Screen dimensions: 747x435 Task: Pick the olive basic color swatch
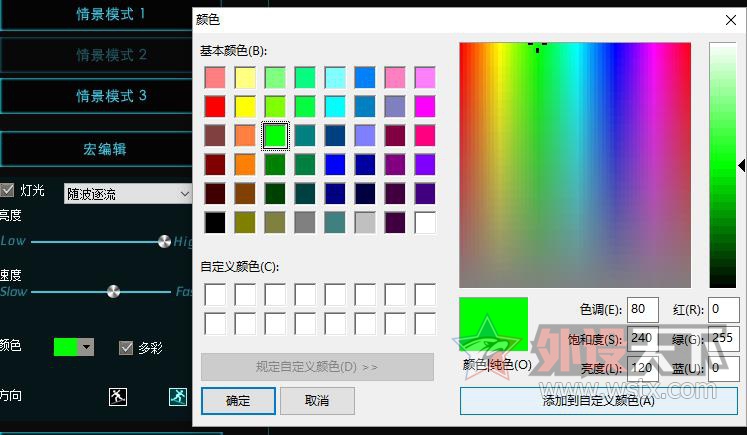coord(245,223)
